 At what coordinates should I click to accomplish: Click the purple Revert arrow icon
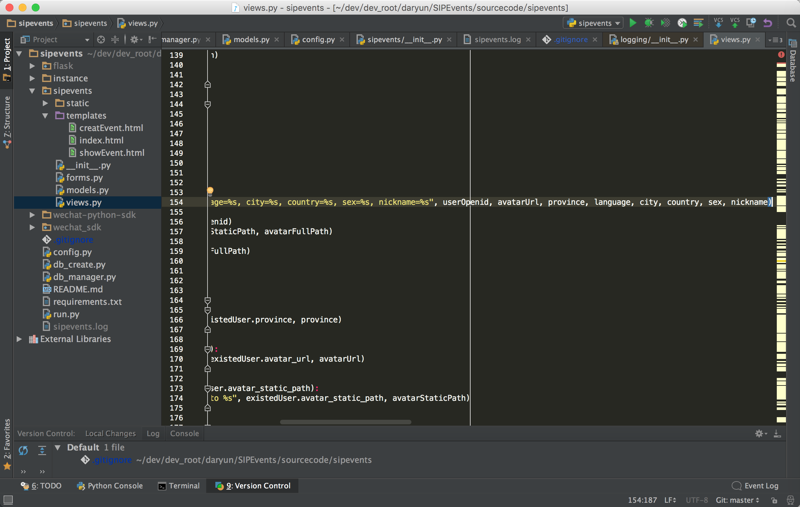tap(767, 22)
